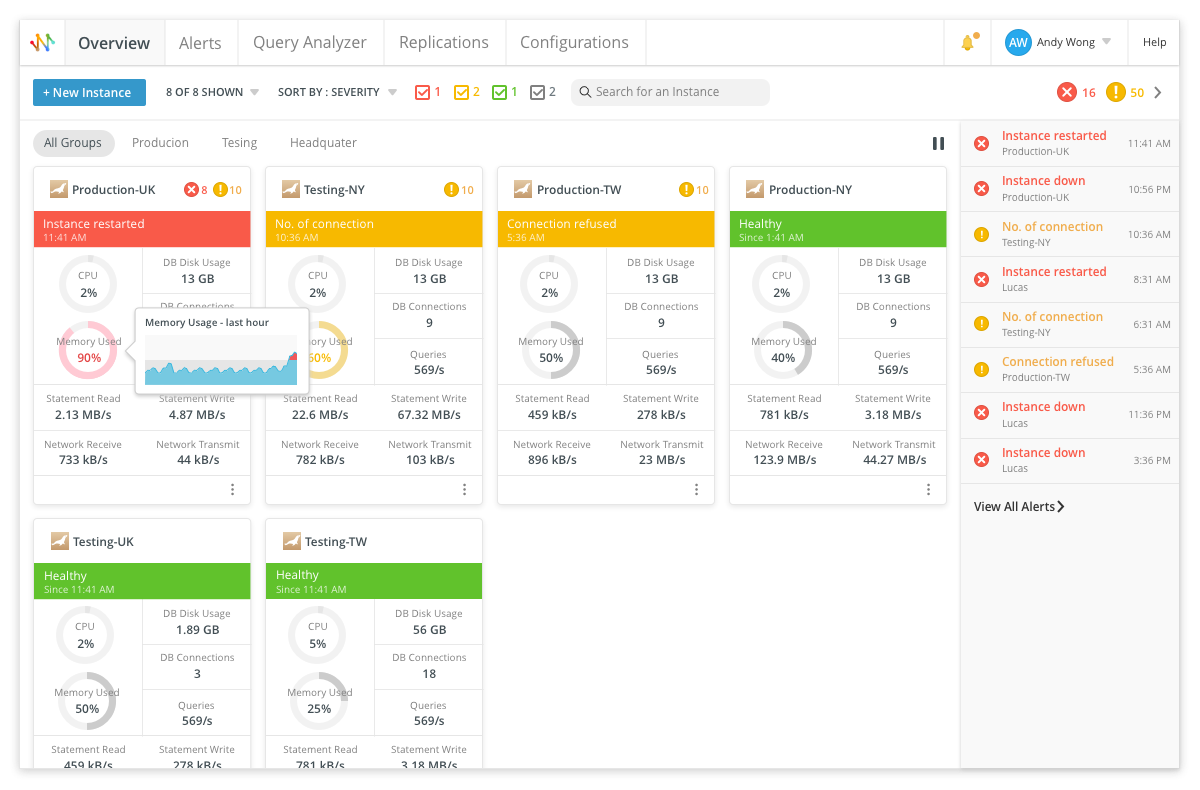Open Instance restarted alert from Lucas
This screenshot has height=790, width=1200.
pyautogui.click(x=1070, y=279)
